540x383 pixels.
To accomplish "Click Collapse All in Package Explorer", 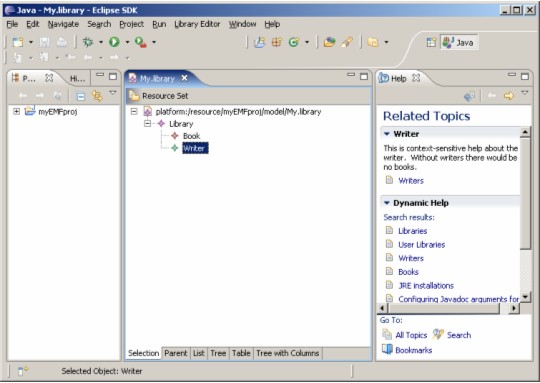I will pyautogui.click(x=81, y=96).
